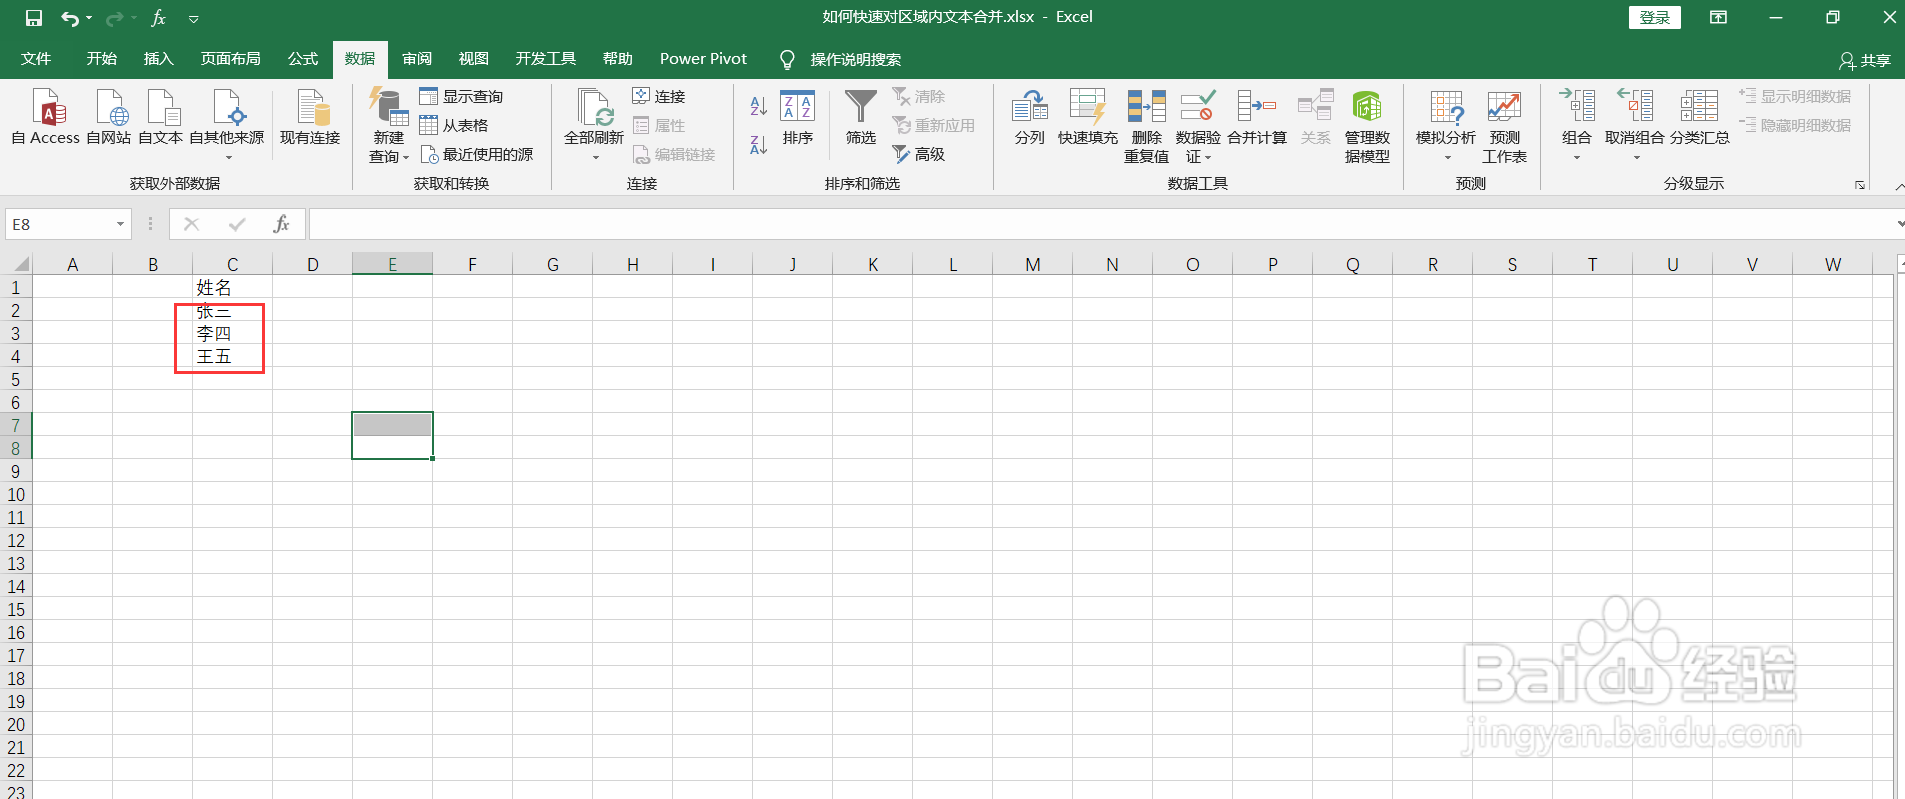
Task: Select cell containing 张三
Action: point(232,311)
